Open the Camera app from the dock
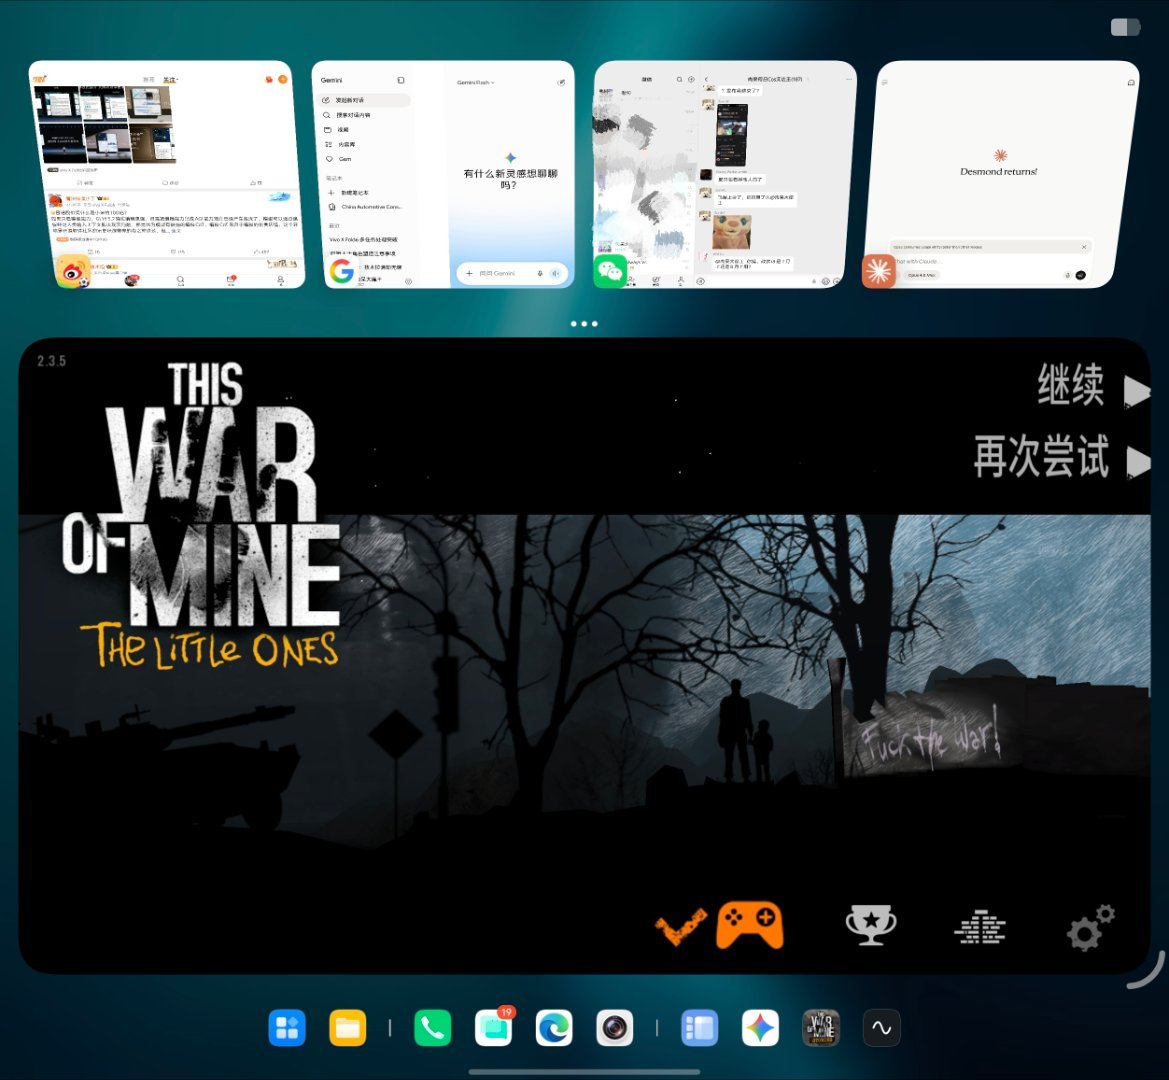 pyautogui.click(x=614, y=1028)
